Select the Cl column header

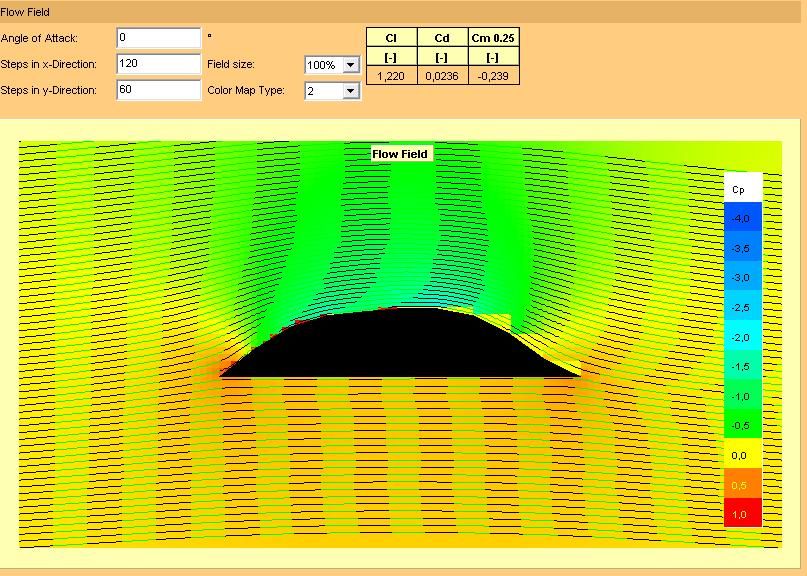(391, 38)
